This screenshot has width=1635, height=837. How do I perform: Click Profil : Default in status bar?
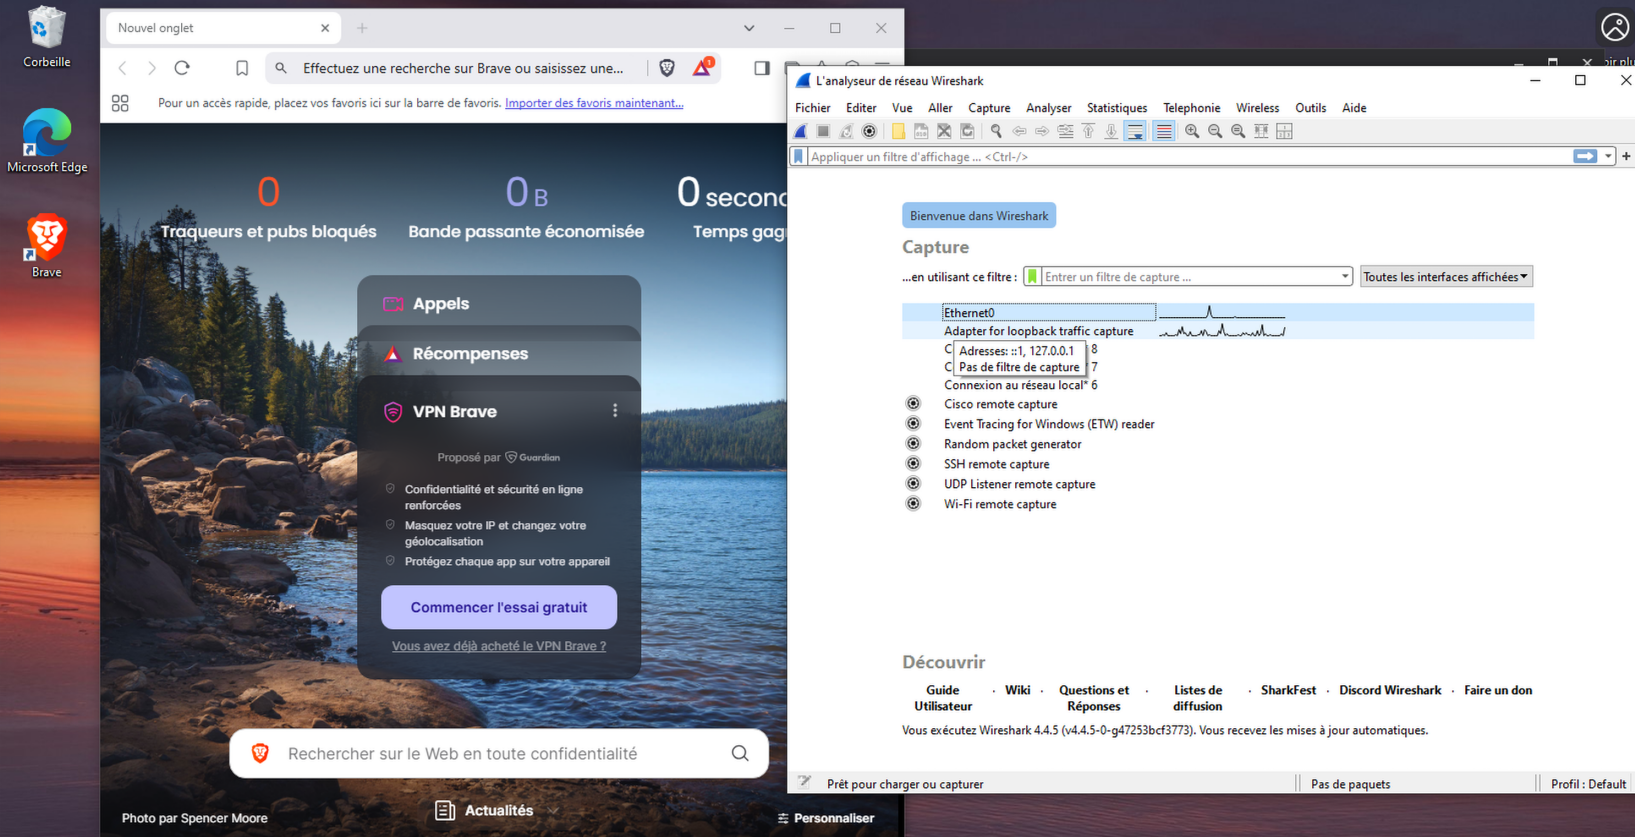tap(1588, 784)
